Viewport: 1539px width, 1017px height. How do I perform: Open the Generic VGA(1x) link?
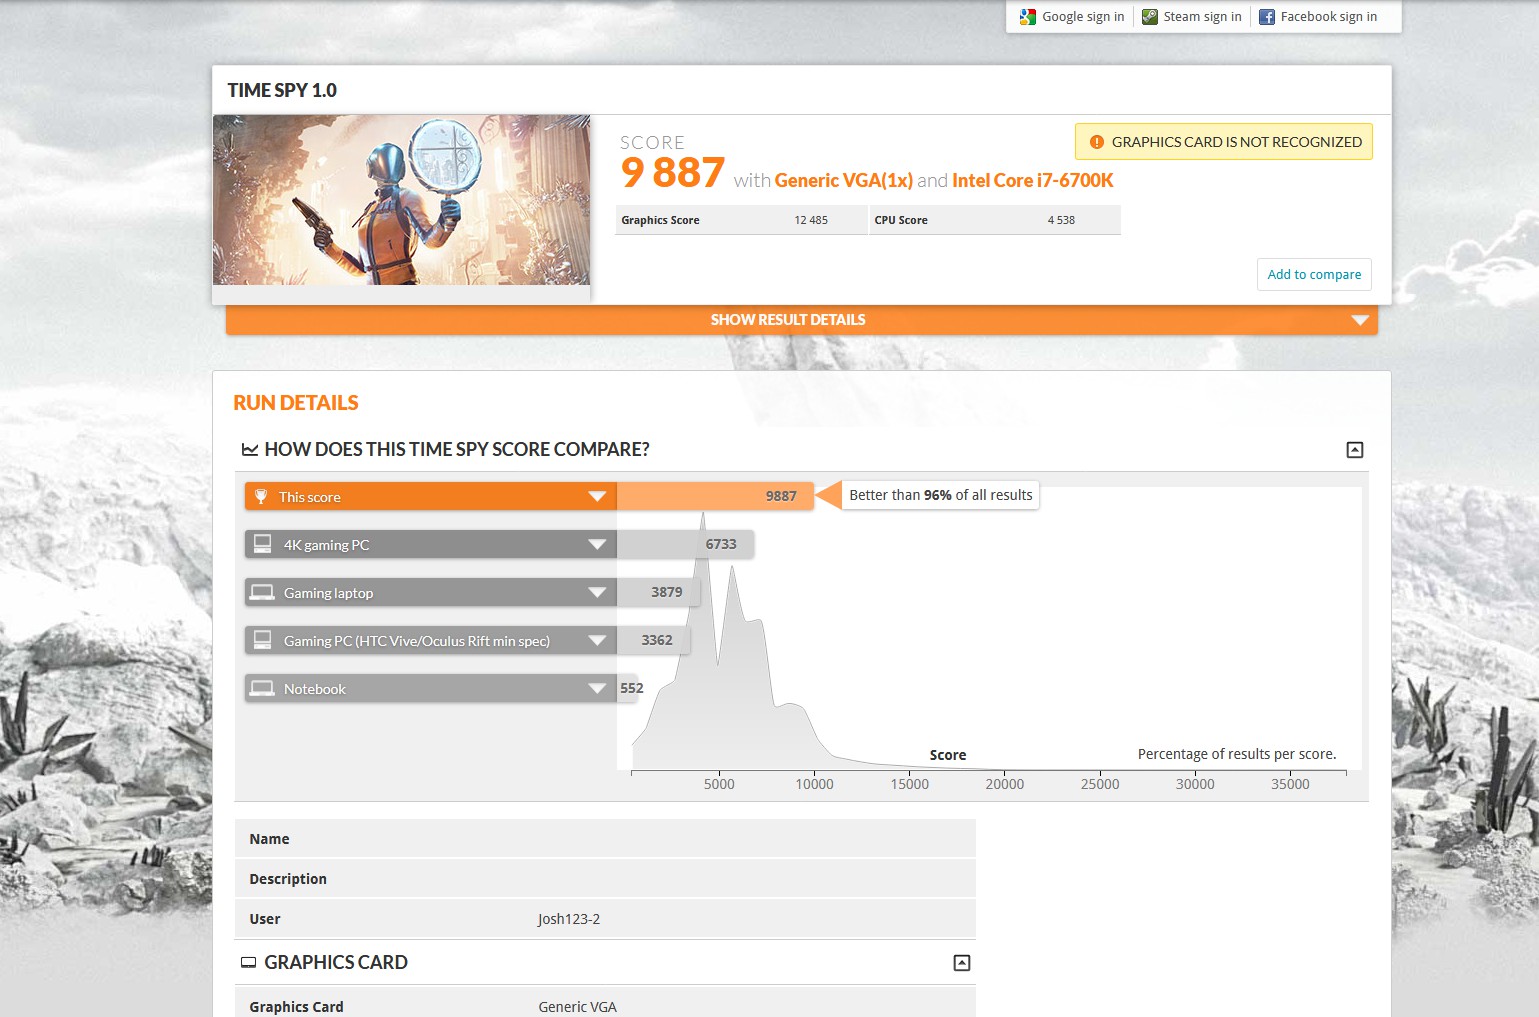(x=844, y=180)
